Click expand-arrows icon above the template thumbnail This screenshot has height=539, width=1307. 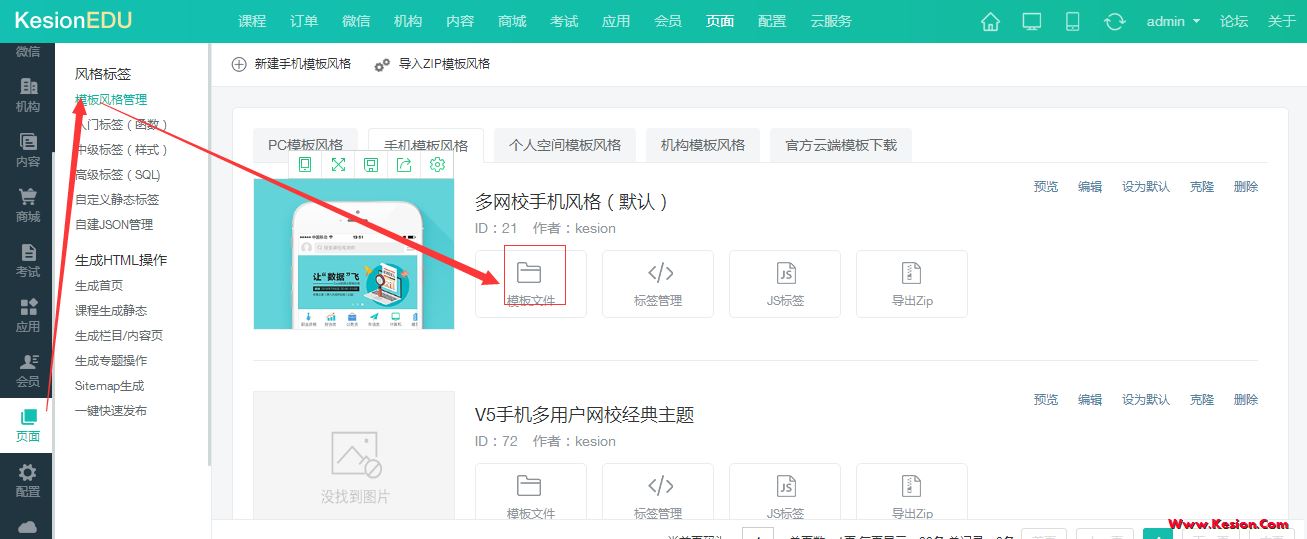[x=338, y=165]
